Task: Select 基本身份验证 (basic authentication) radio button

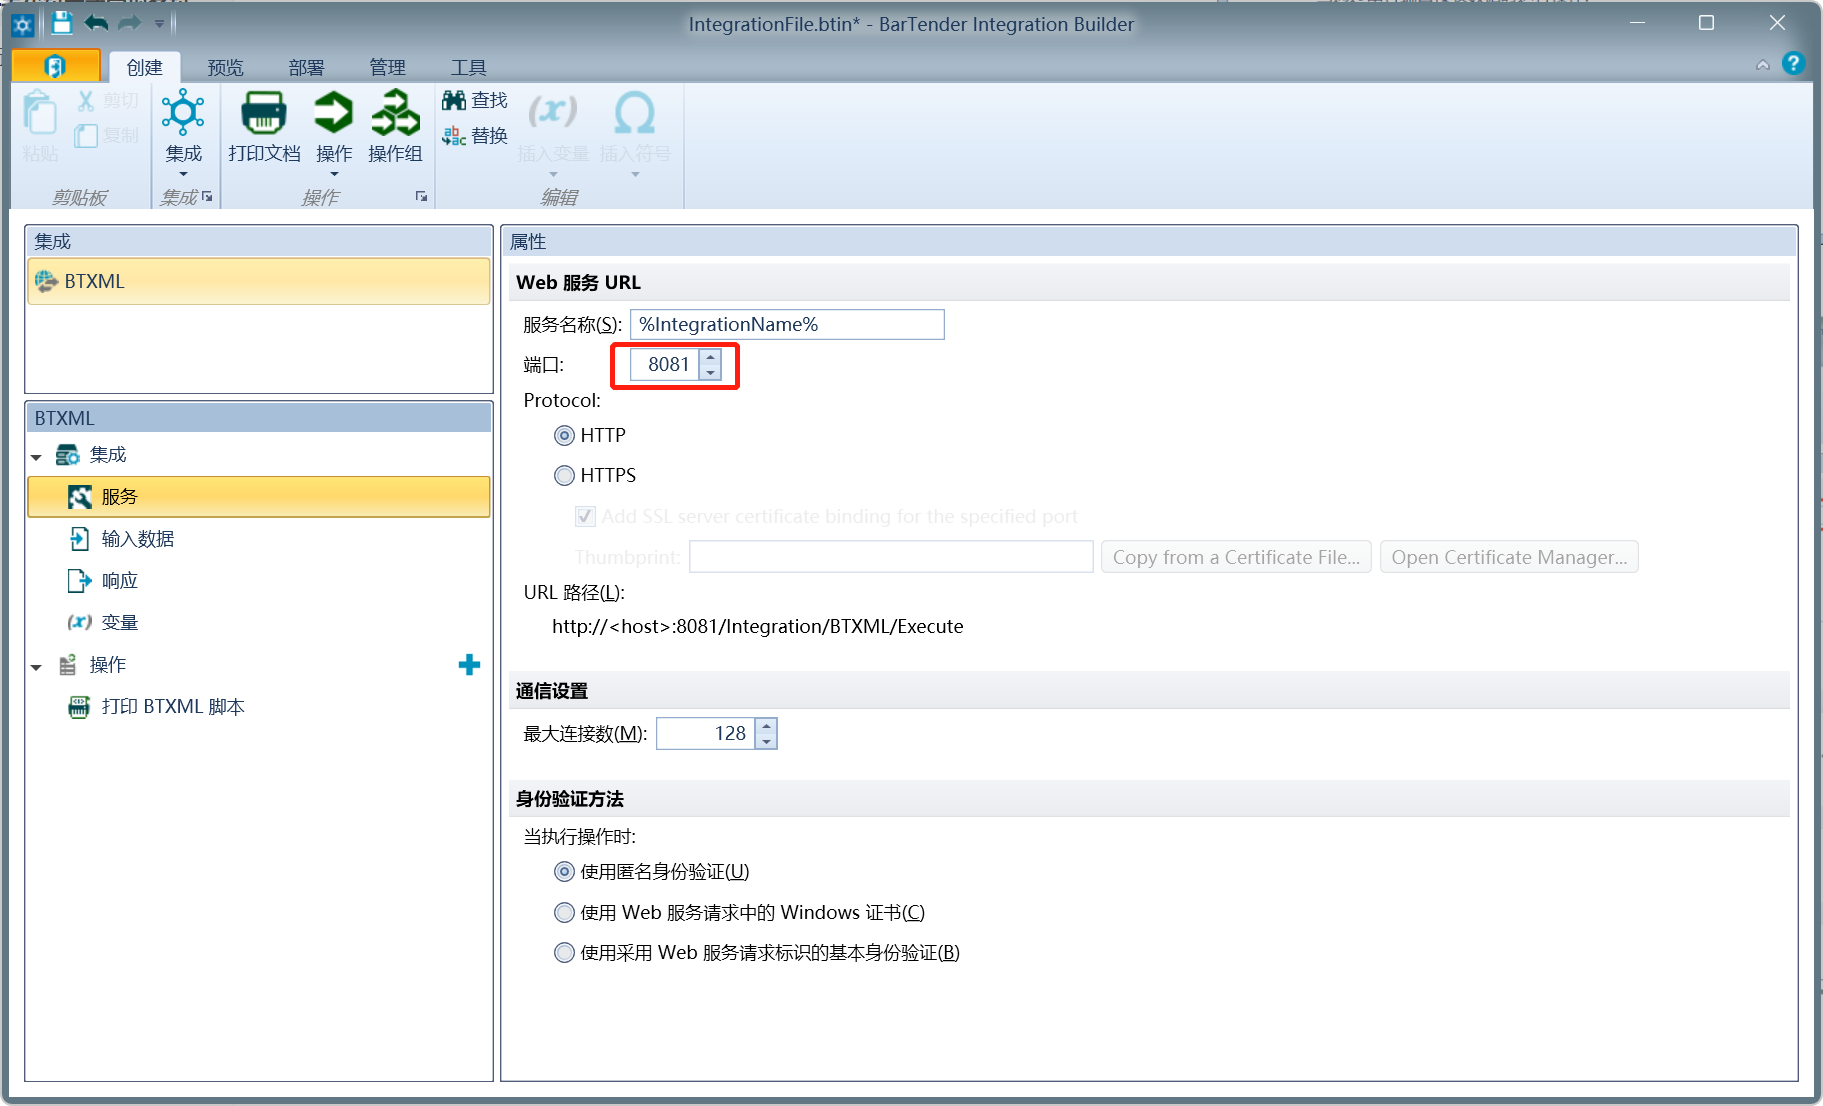Action: 565,952
